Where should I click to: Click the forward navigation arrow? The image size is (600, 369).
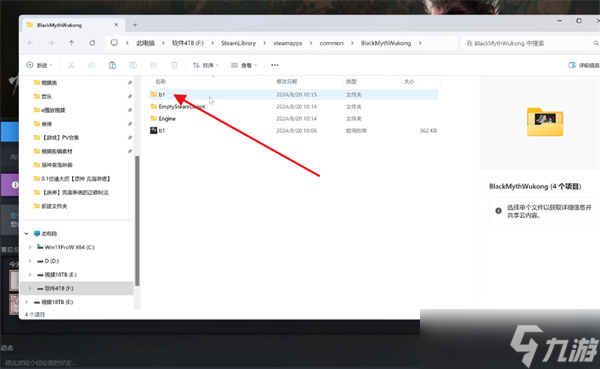[51, 43]
